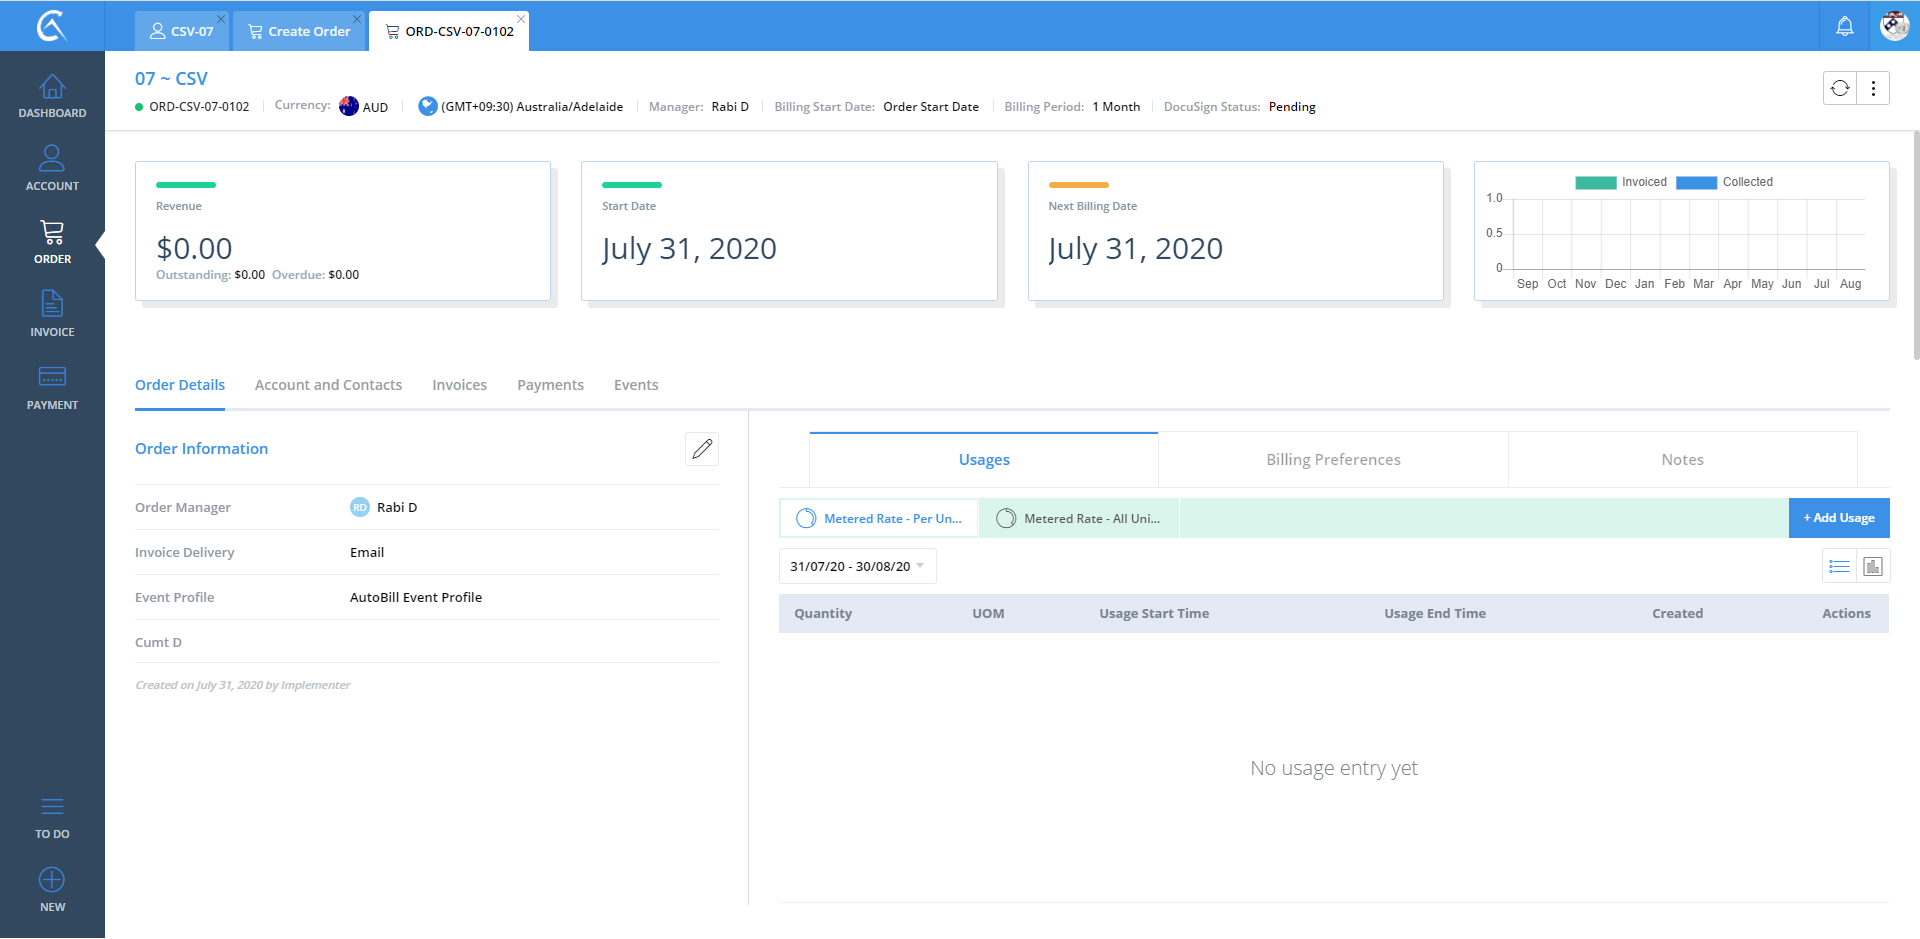Click the Add Usage button
This screenshot has height=939, width=1920.
tap(1838, 518)
